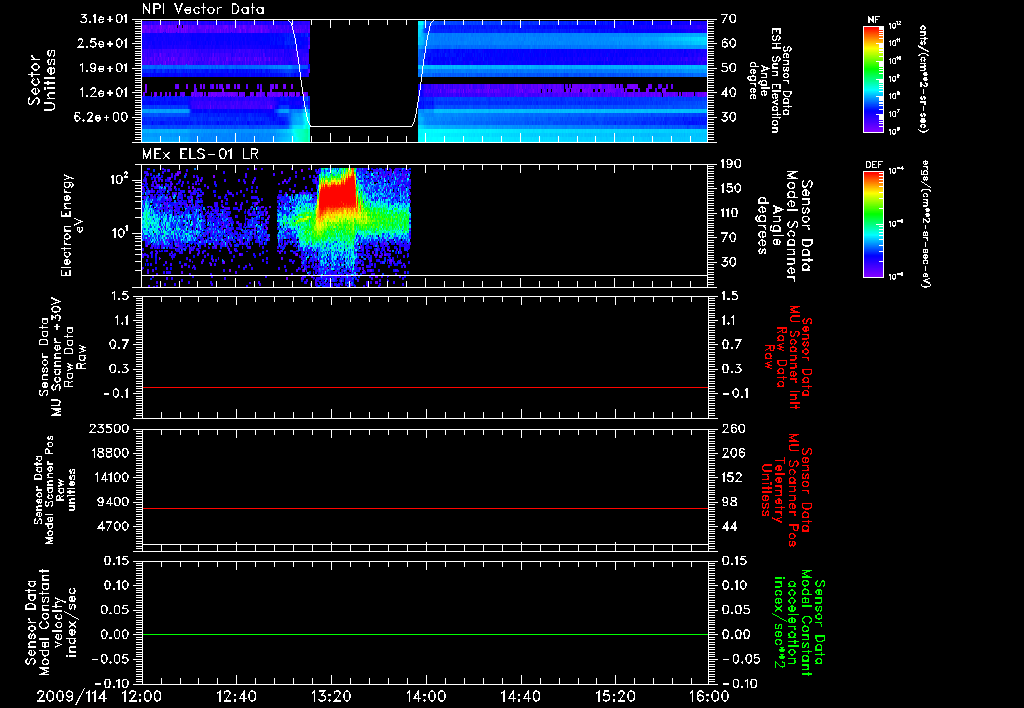Click the '44' telemetry axis tick
This screenshot has width=1024, height=708.
tap(729, 526)
